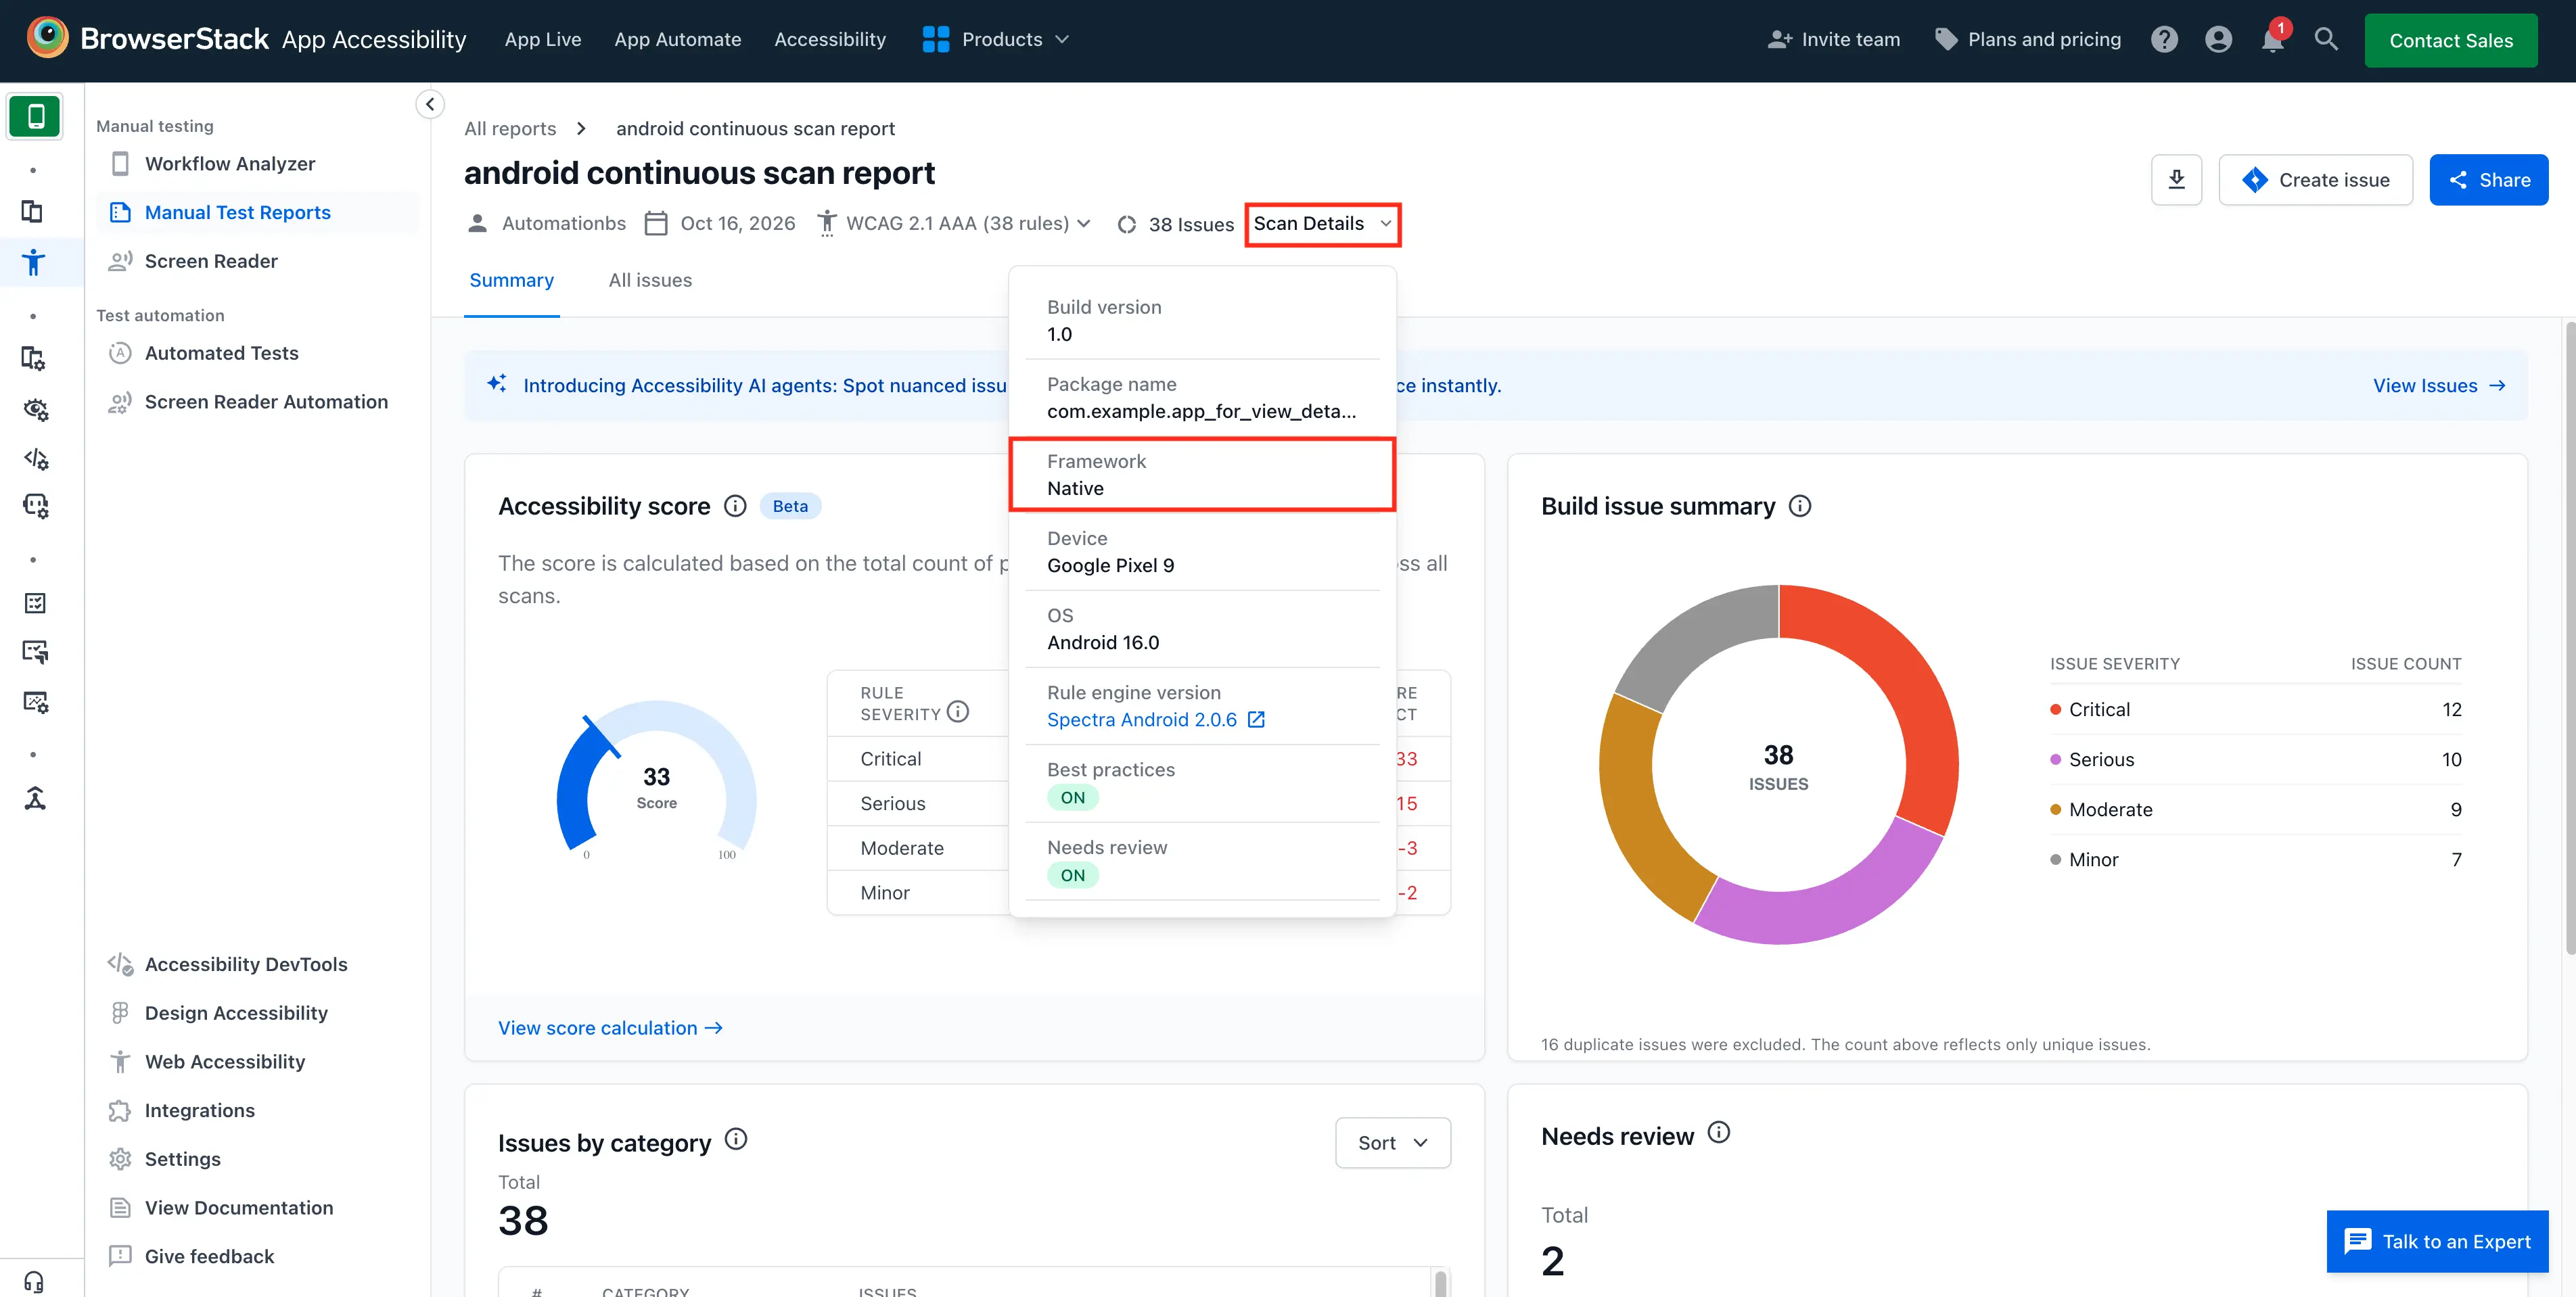Click the Talk to an Expert chat button
This screenshot has height=1297, width=2576.
coord(2437,1242)
